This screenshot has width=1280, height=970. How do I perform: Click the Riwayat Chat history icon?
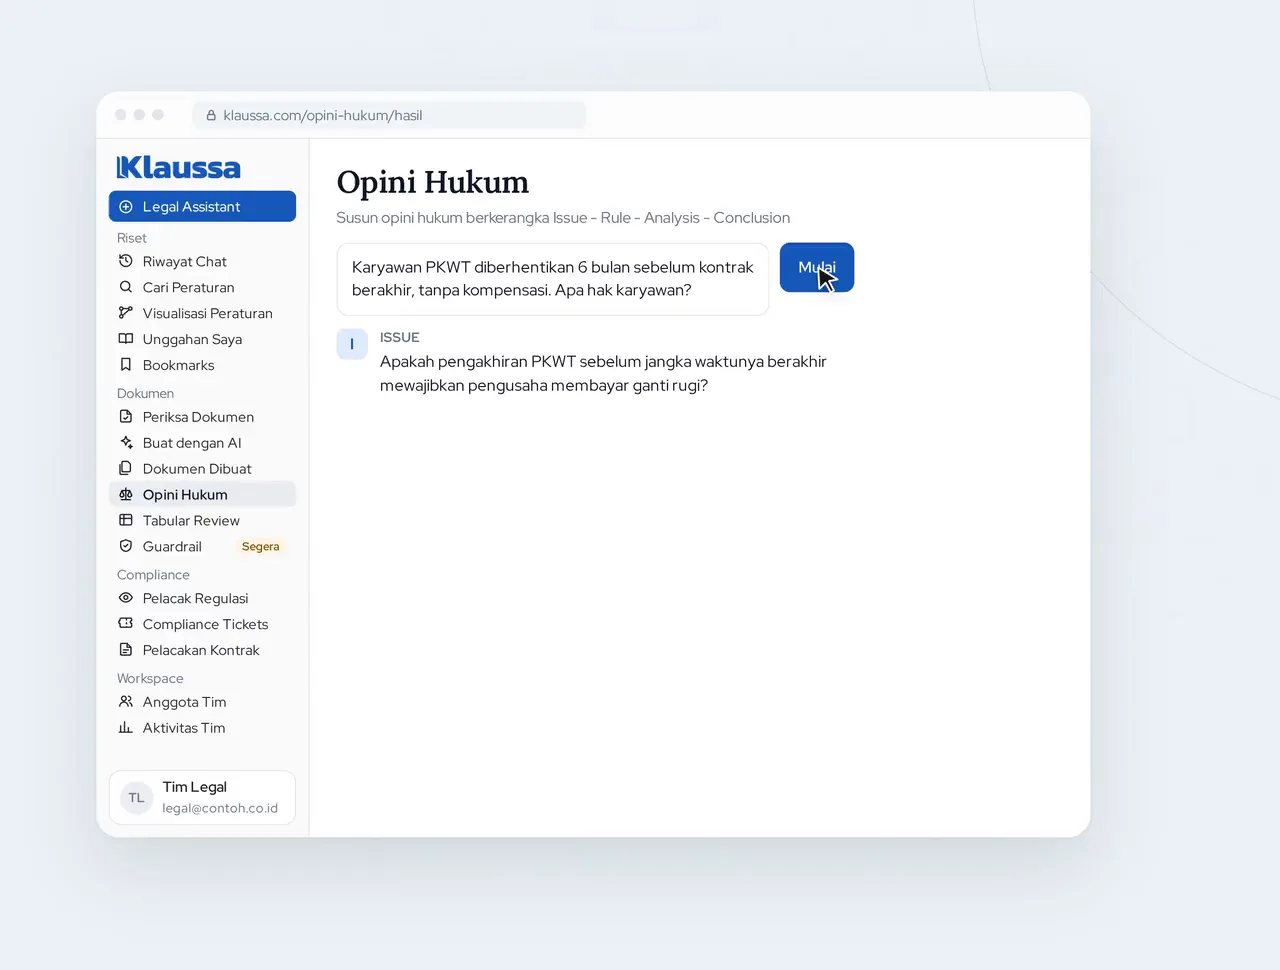(126, 261)
